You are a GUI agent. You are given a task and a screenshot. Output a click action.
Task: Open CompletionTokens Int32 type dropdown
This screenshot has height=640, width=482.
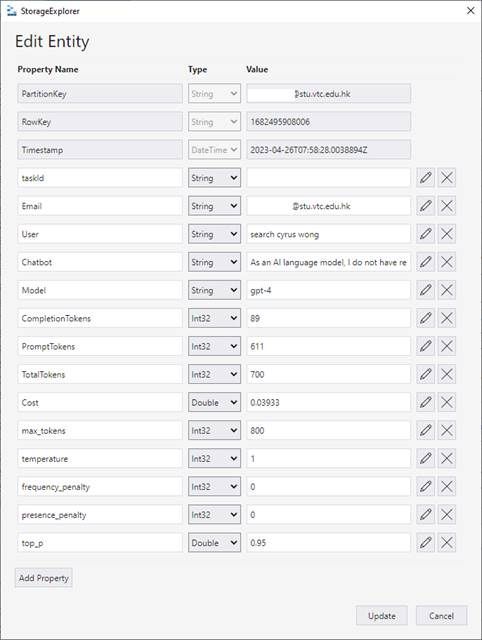click(x=214, y=318)
